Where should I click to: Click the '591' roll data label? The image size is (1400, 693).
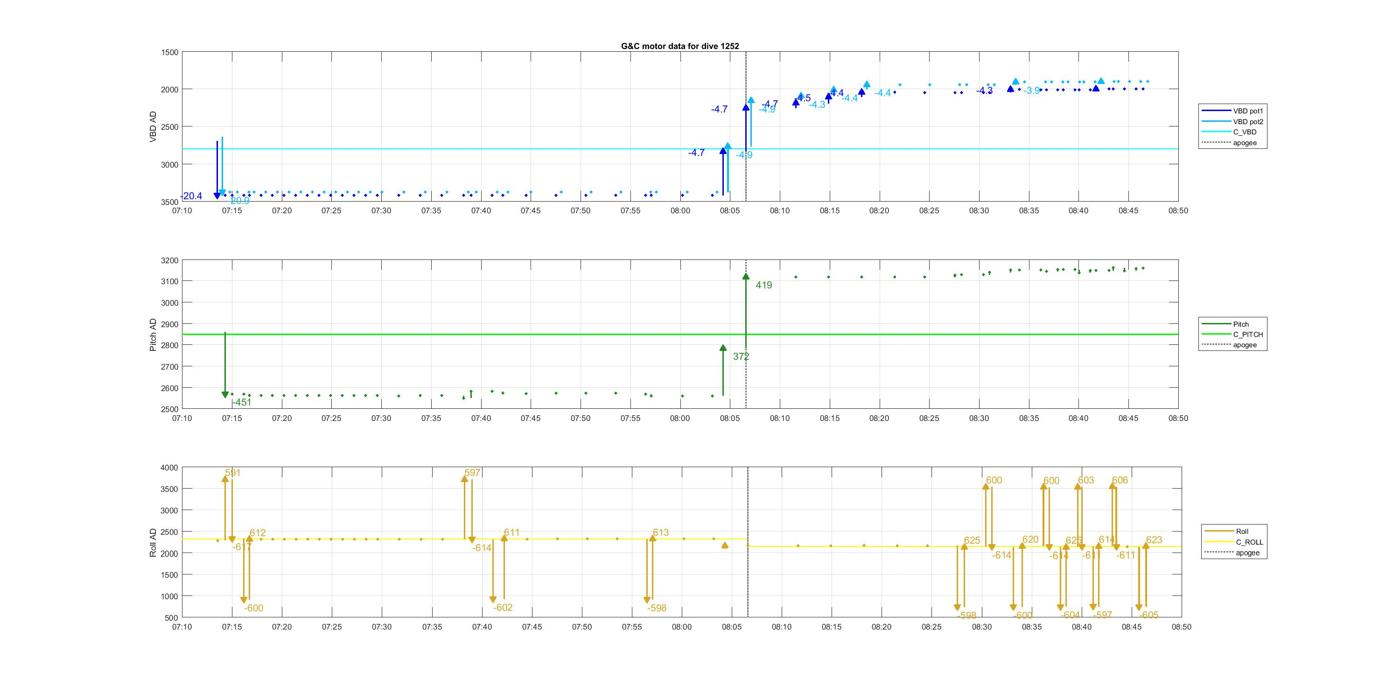(x=233, y=473)
